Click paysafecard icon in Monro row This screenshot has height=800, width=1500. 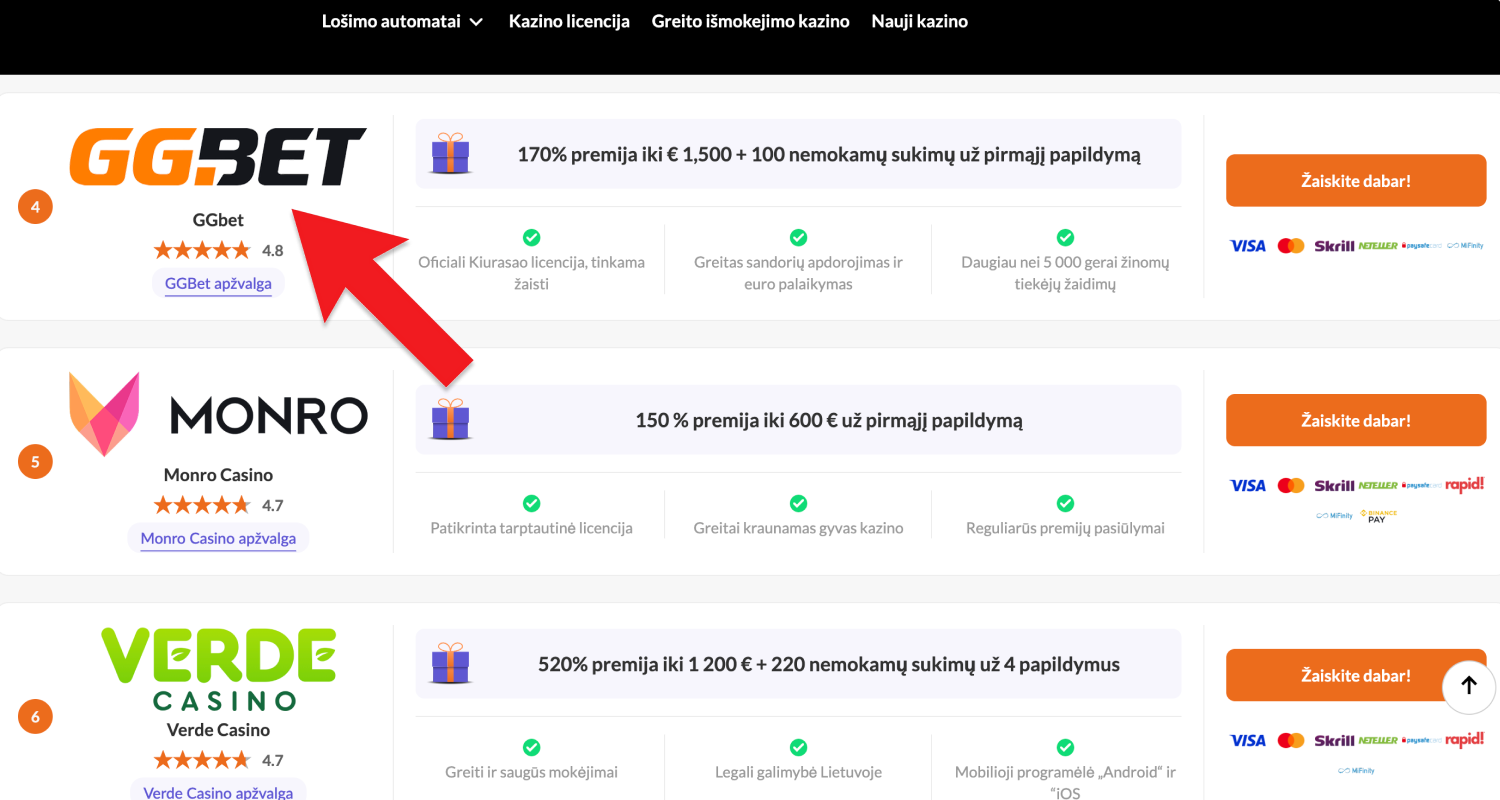click(x=1421, y=485)
